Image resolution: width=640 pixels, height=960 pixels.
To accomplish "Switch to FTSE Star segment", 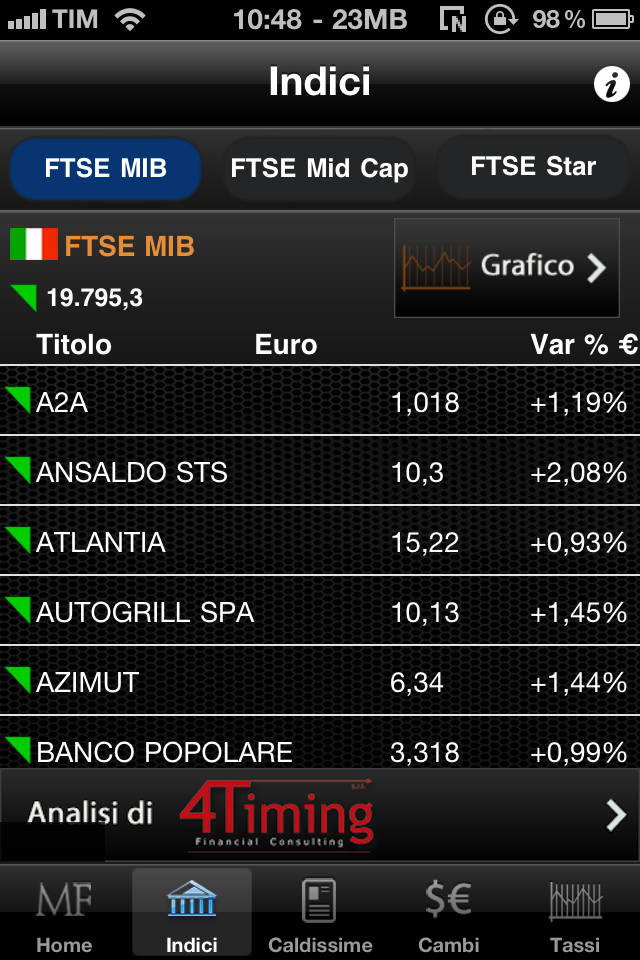I will (533, 167).
